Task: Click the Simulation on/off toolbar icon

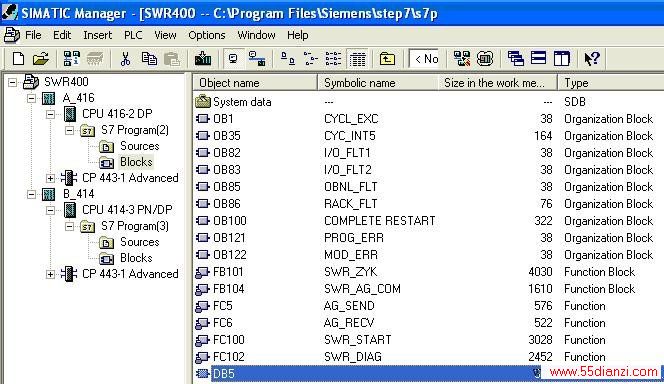Action: (485, 58)
